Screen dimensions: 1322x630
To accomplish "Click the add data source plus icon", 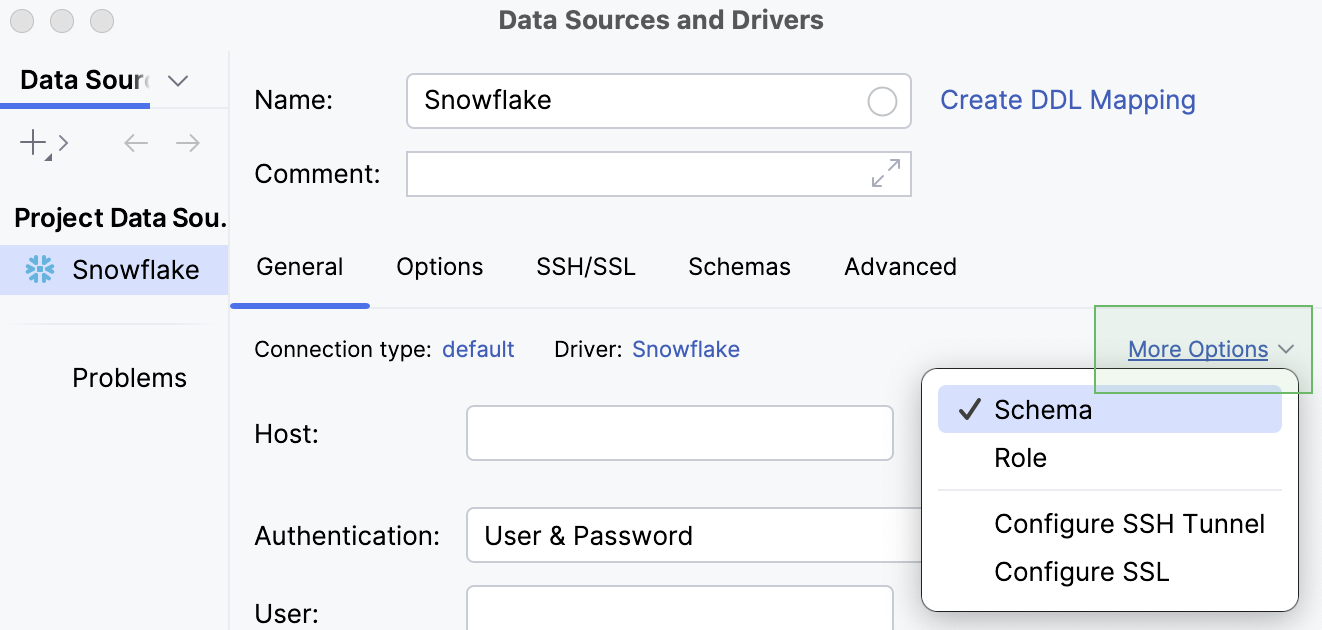I will pyautogui.click(x=33, y=143).
